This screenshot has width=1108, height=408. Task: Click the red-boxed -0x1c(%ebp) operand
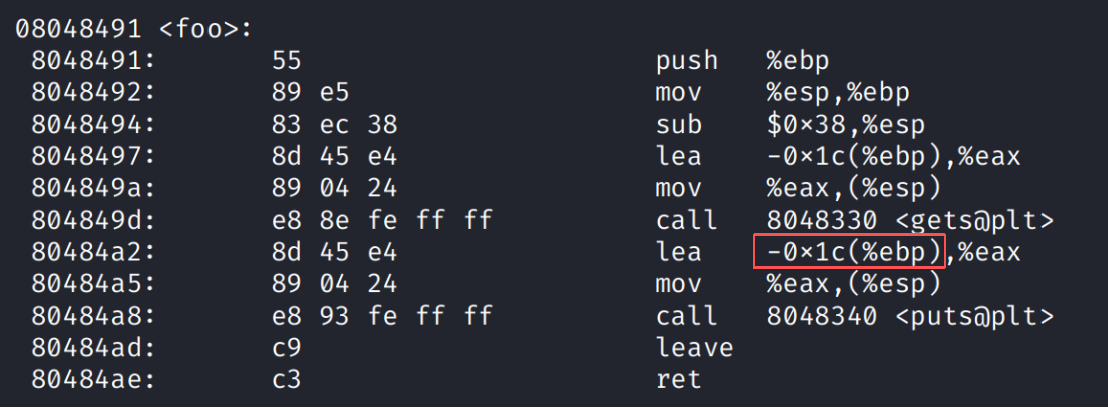849,252
